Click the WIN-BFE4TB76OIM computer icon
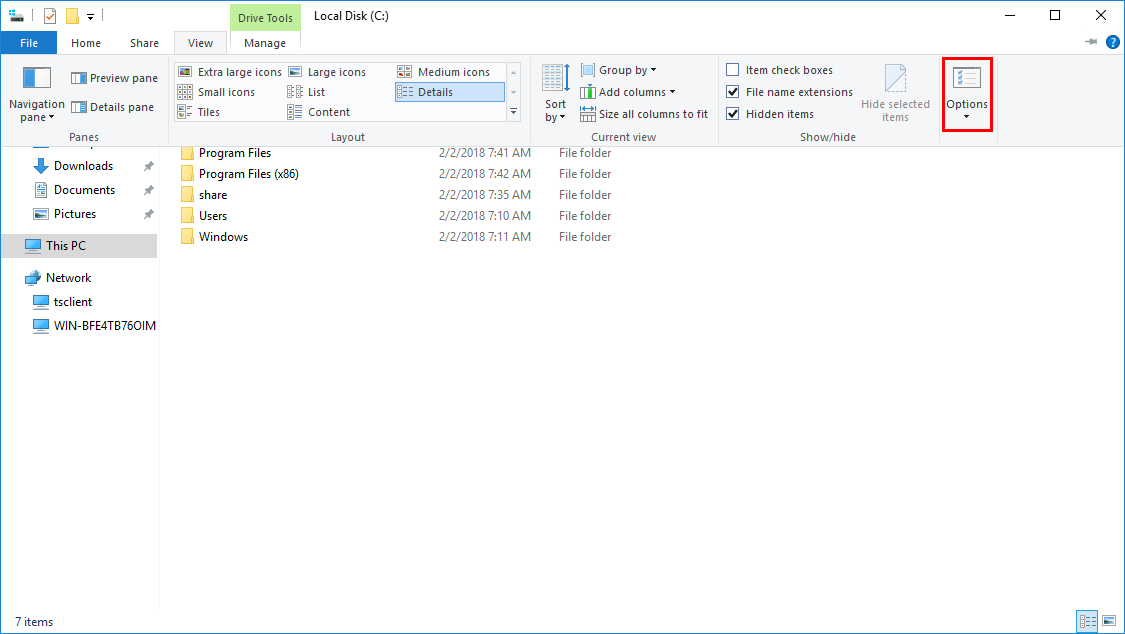 (x=41, y=326)
